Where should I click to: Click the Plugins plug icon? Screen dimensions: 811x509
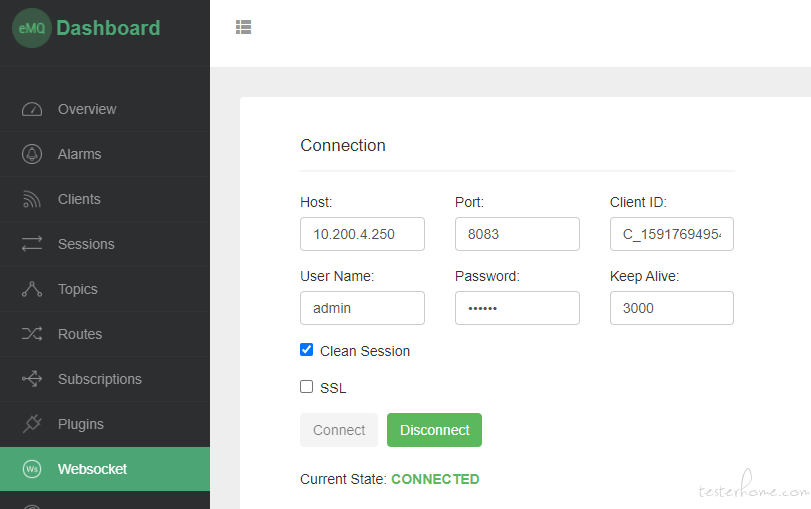point(32,424)
